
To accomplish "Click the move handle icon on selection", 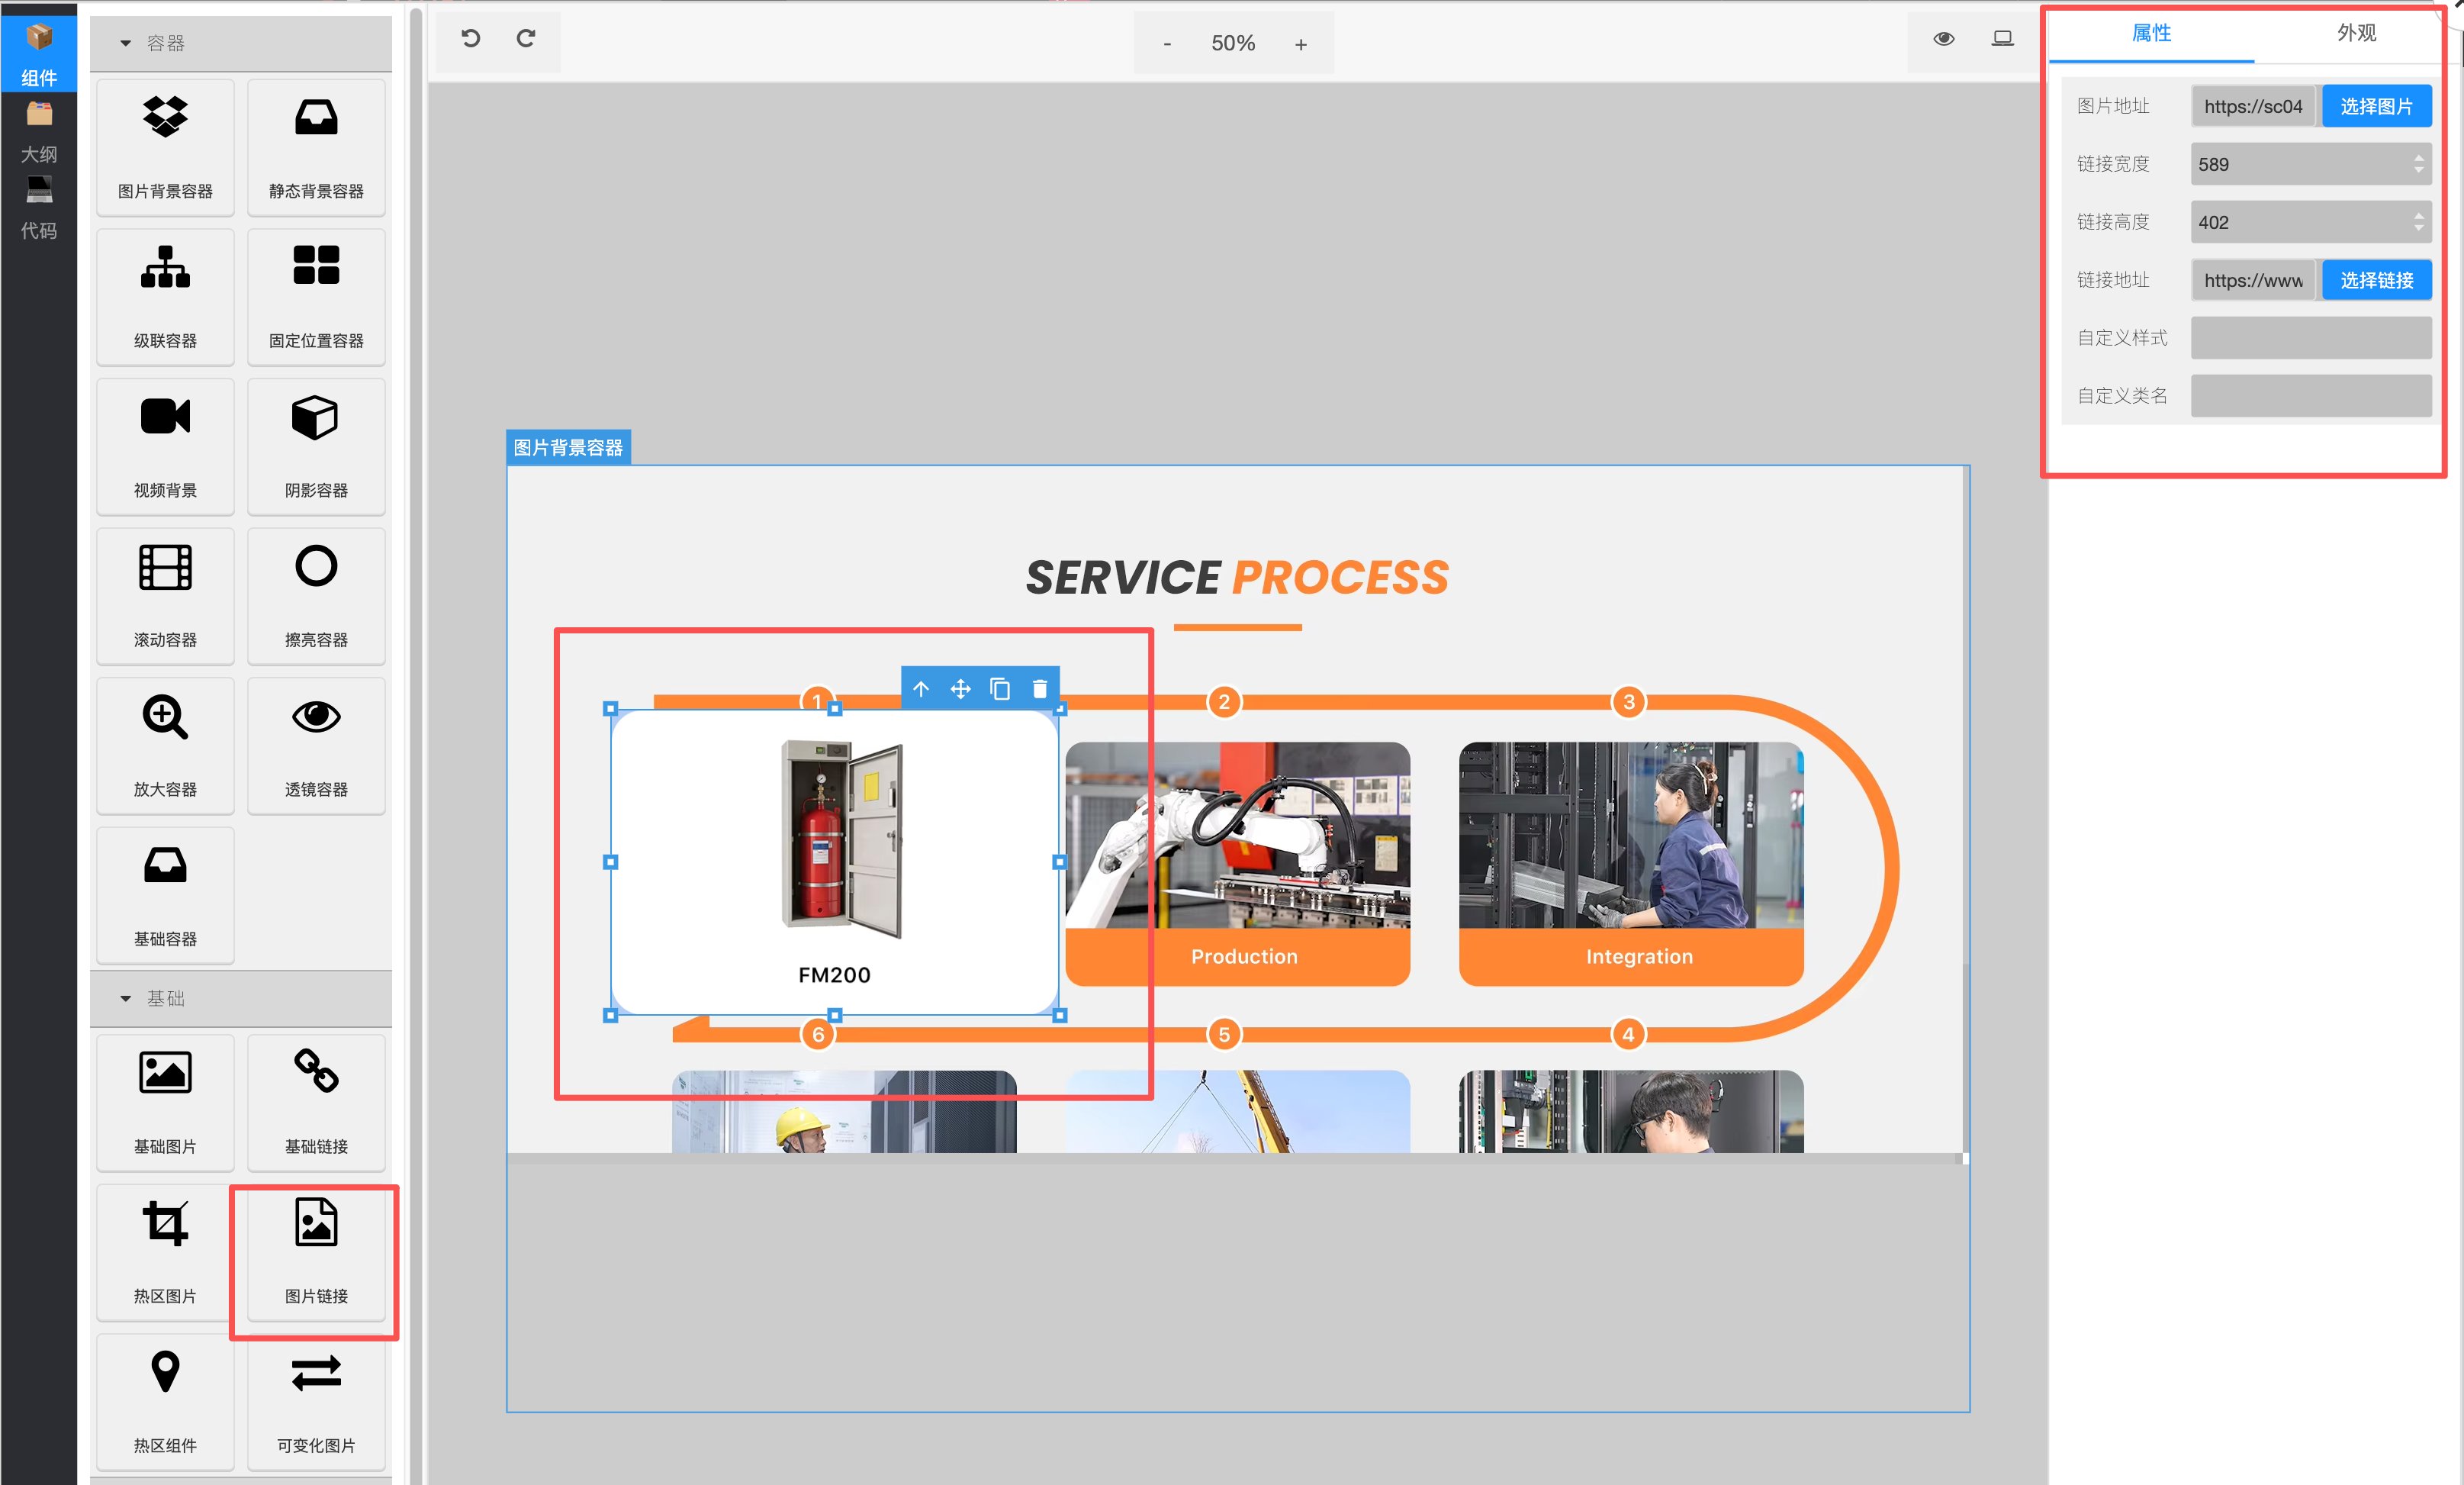I will click(x=960, y=689).
